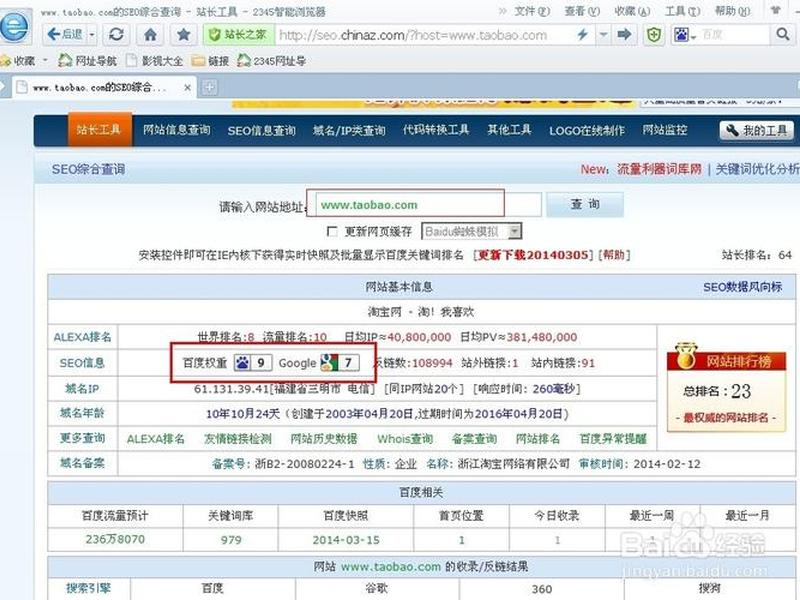Click the Go forward arrow icon
Screen dimensions: 800x600
click(624, 35)
